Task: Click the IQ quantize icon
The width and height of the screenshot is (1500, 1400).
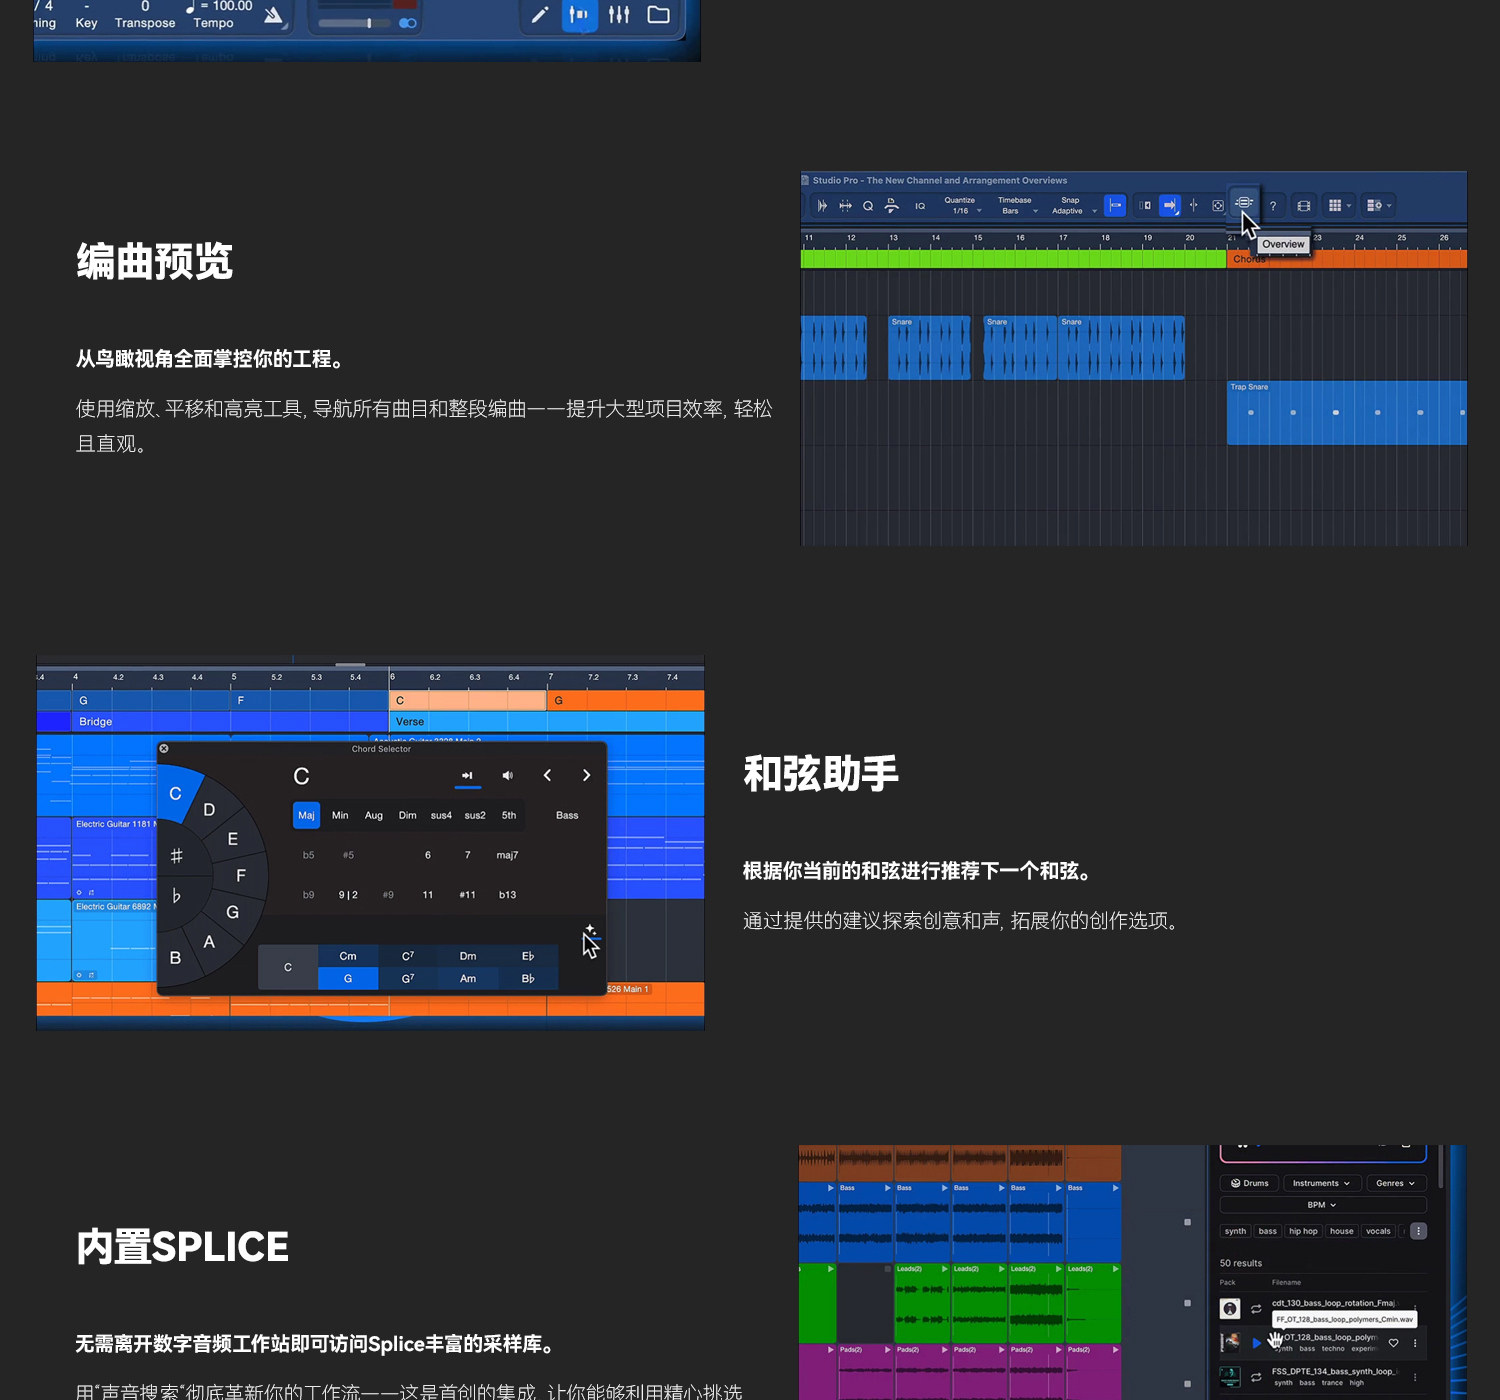Action: [x=920, y=206]
